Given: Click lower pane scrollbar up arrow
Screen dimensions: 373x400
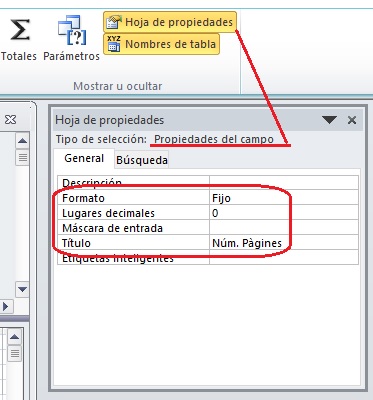Looking at the screenshot, I should click(14, 337).
